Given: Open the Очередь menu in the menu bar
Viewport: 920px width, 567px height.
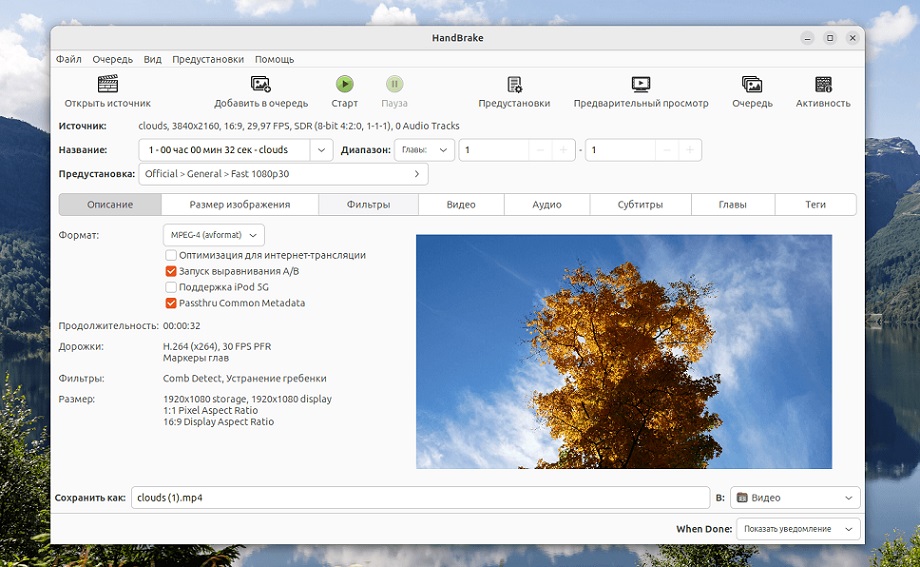Looking at the screenshot, I should pyautogui.click(x=112, y=59).
